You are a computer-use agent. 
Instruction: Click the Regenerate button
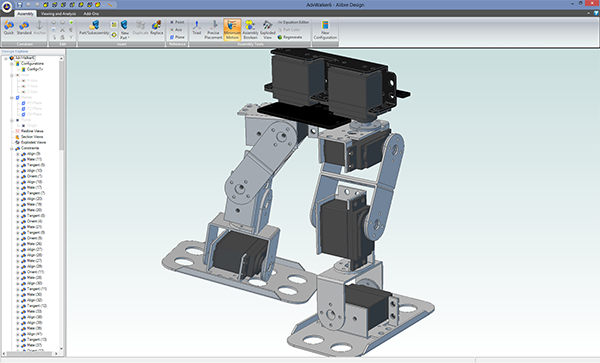coord(290,37)
